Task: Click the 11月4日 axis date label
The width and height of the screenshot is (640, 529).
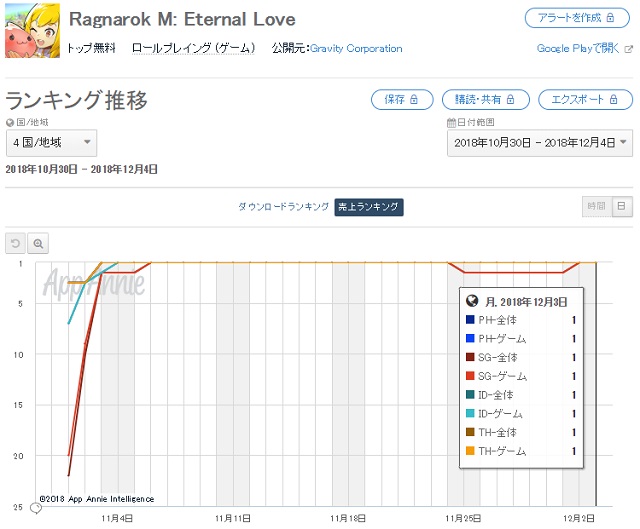Action: [117, 518]
